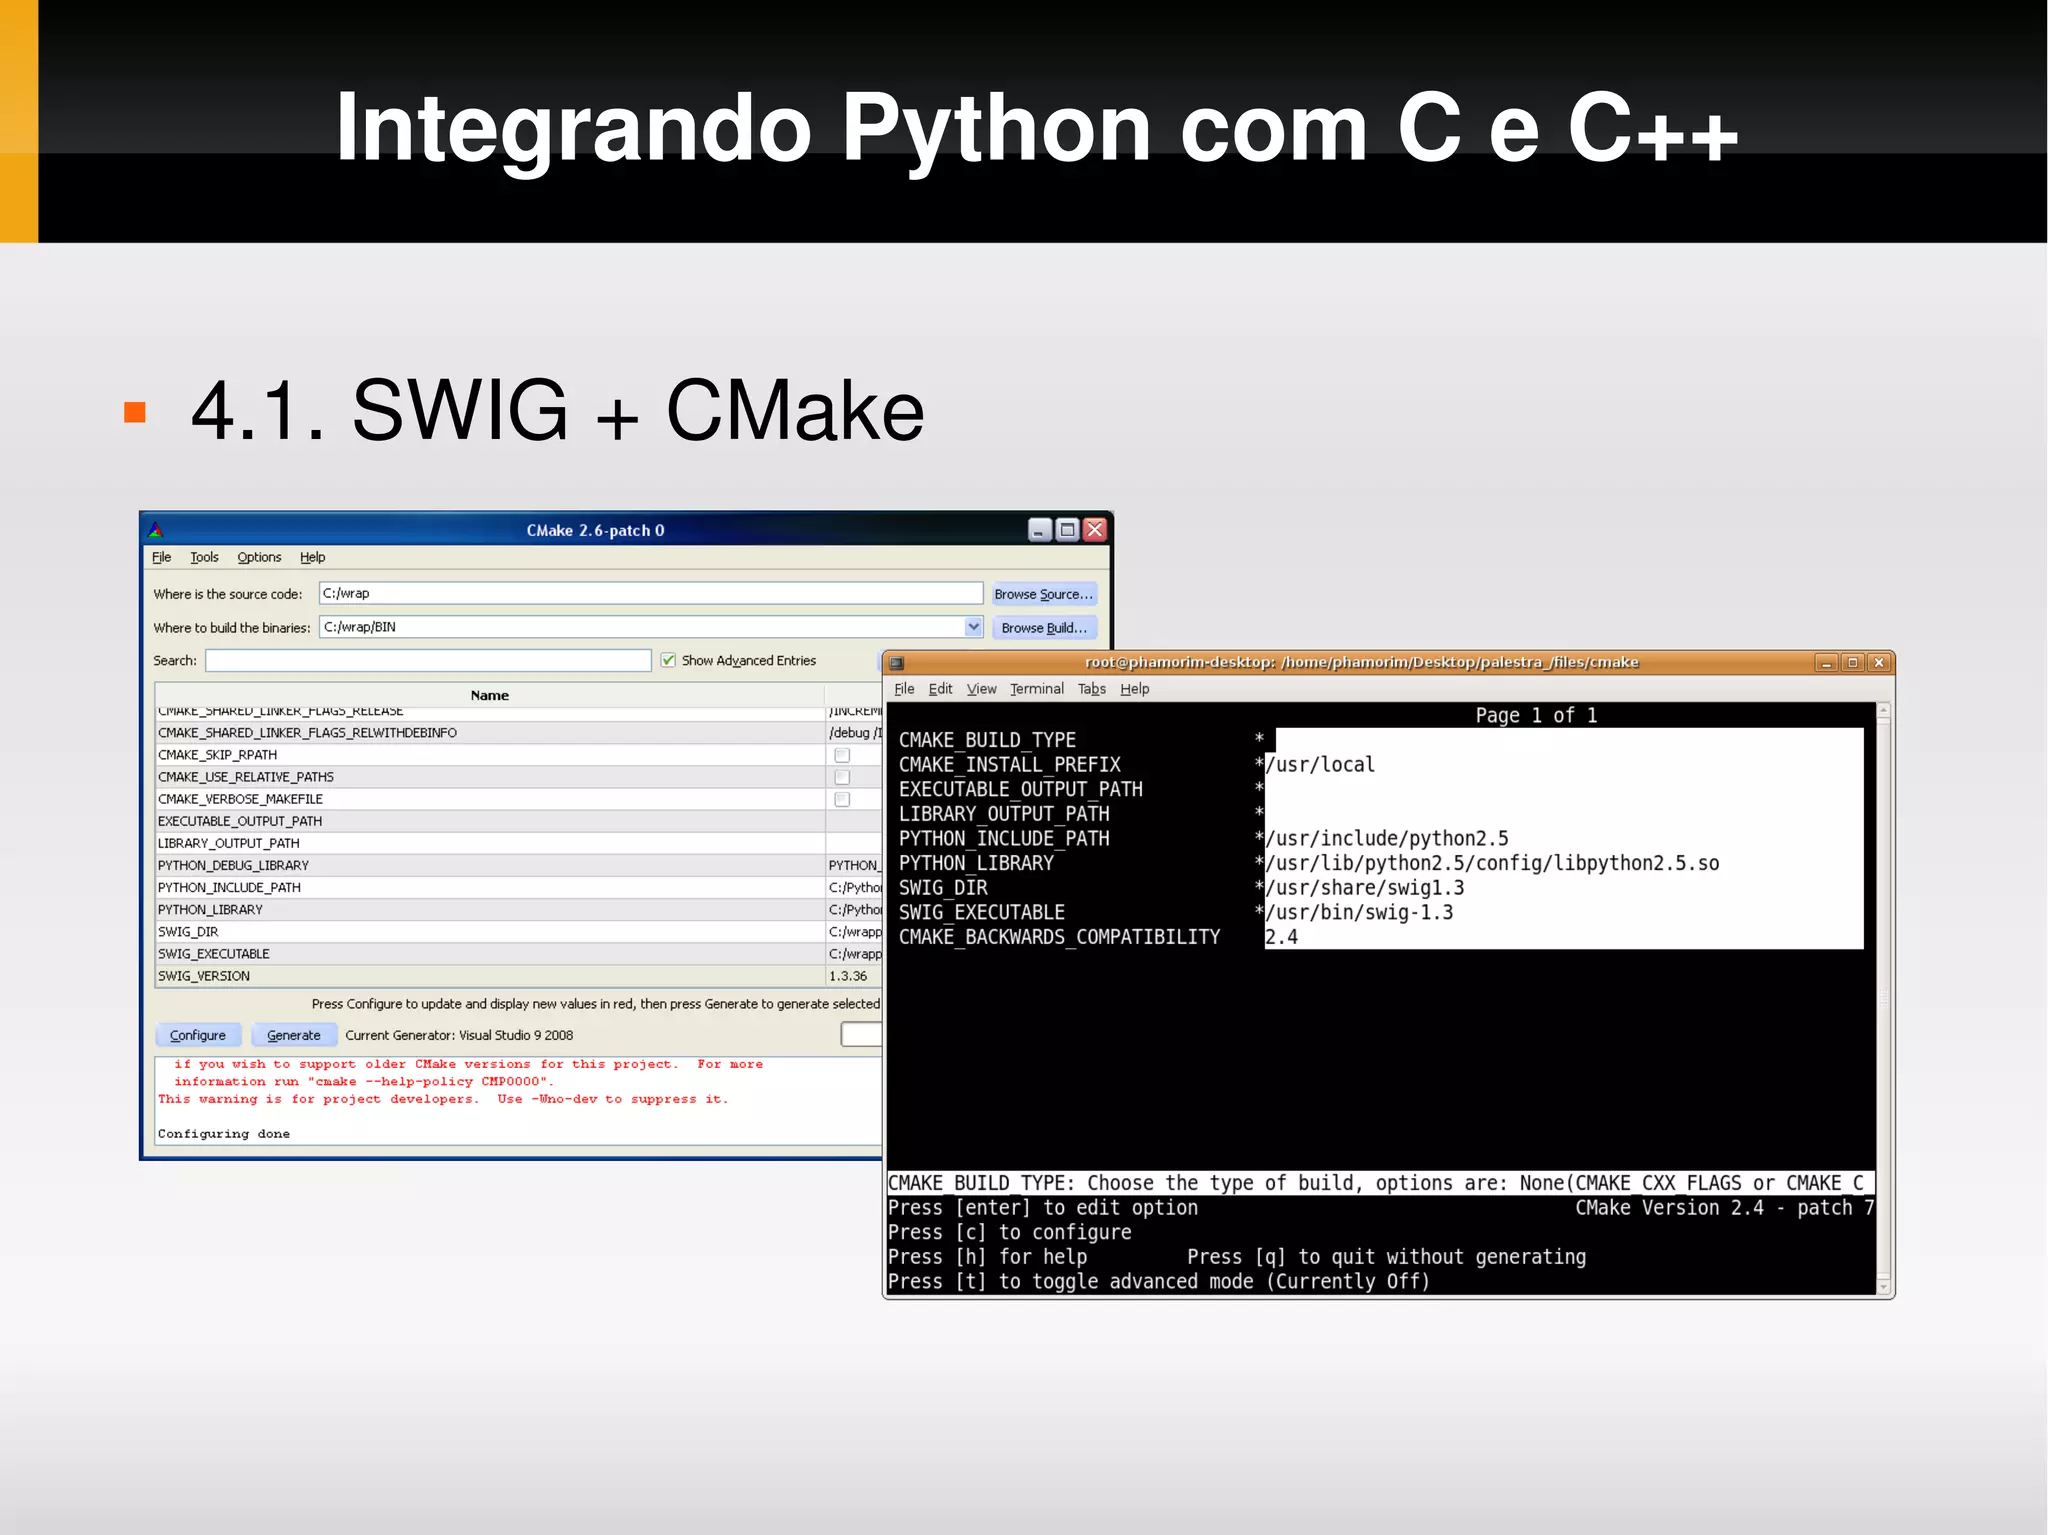
Task: Open the build binaries path dropdown
Action: [973, 627]
